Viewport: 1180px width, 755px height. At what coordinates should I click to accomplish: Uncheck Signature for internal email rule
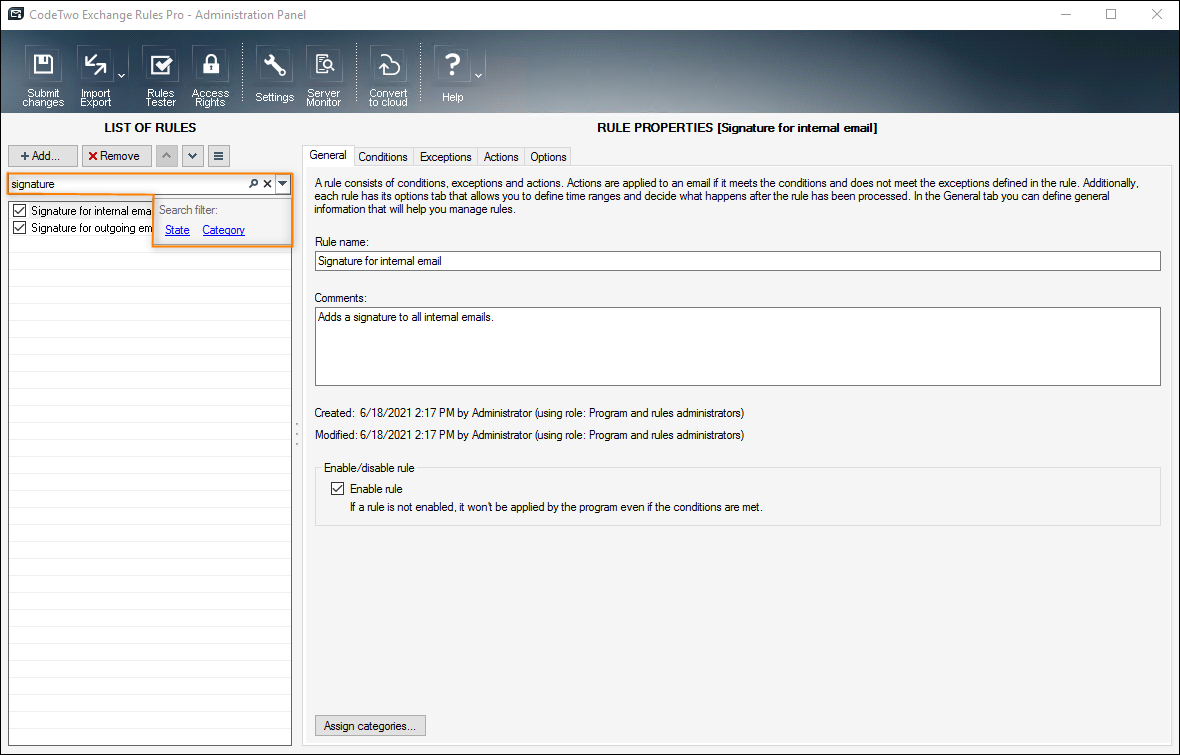coord(20,211)
